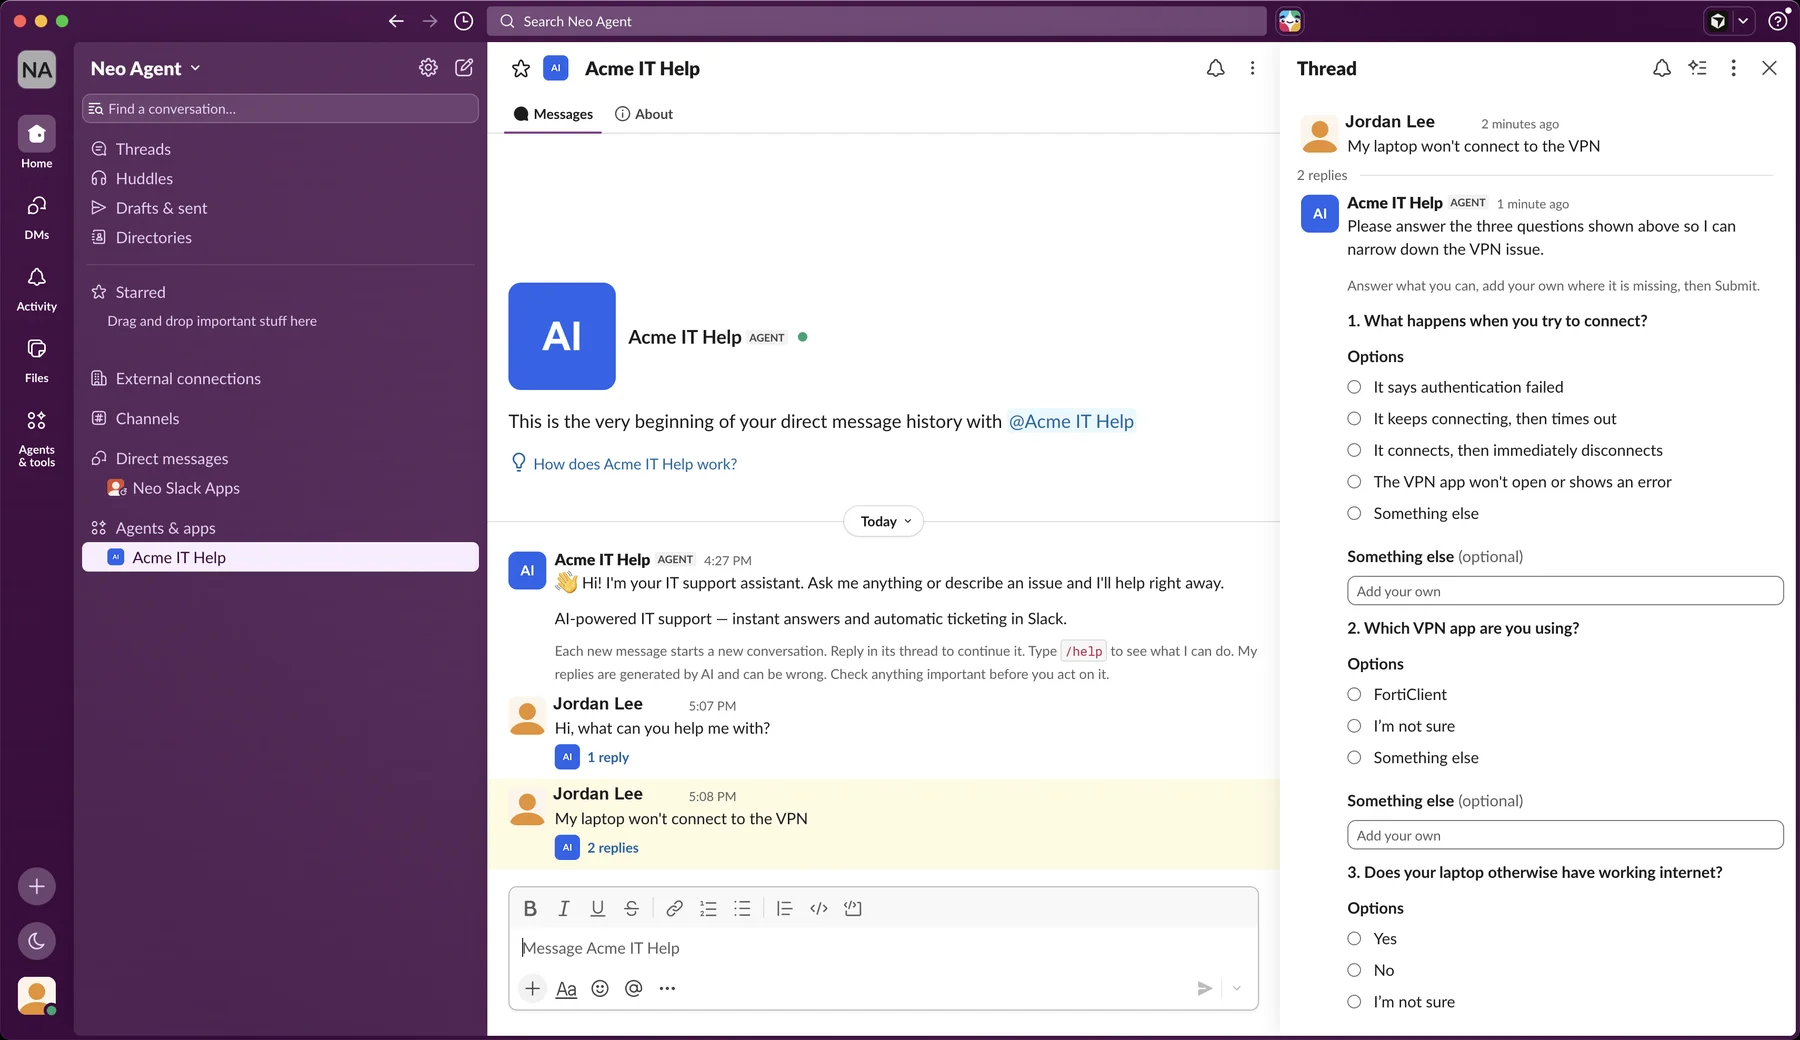Screen dimensions: 1800x1040
Task: Select 'It connects, then immediately disconnects'
Action: coord(1354,450)
